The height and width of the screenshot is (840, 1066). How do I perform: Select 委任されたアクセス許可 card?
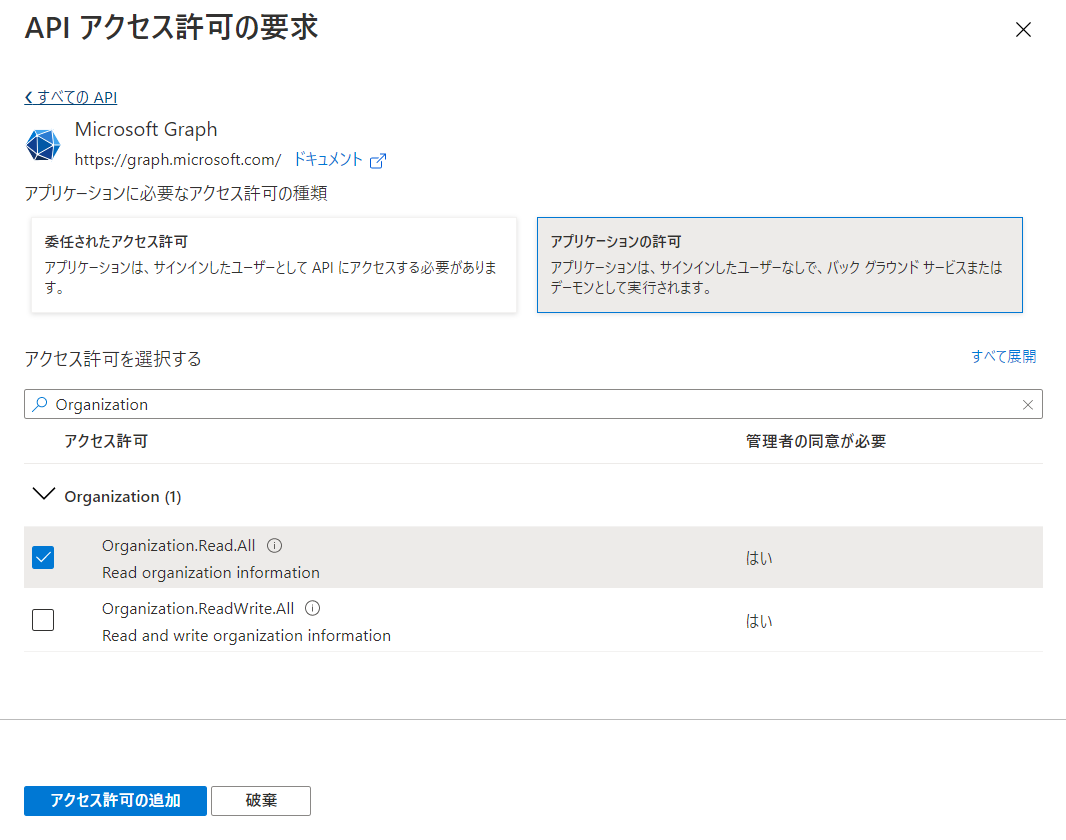click(273, 265)
